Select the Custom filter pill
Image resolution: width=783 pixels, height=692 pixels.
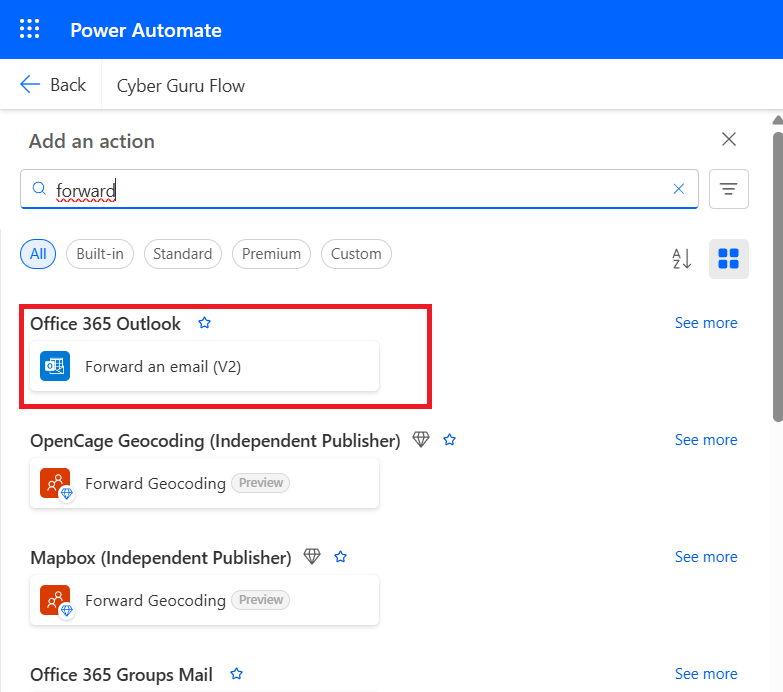pyautogui.click(x=356, y=254)
